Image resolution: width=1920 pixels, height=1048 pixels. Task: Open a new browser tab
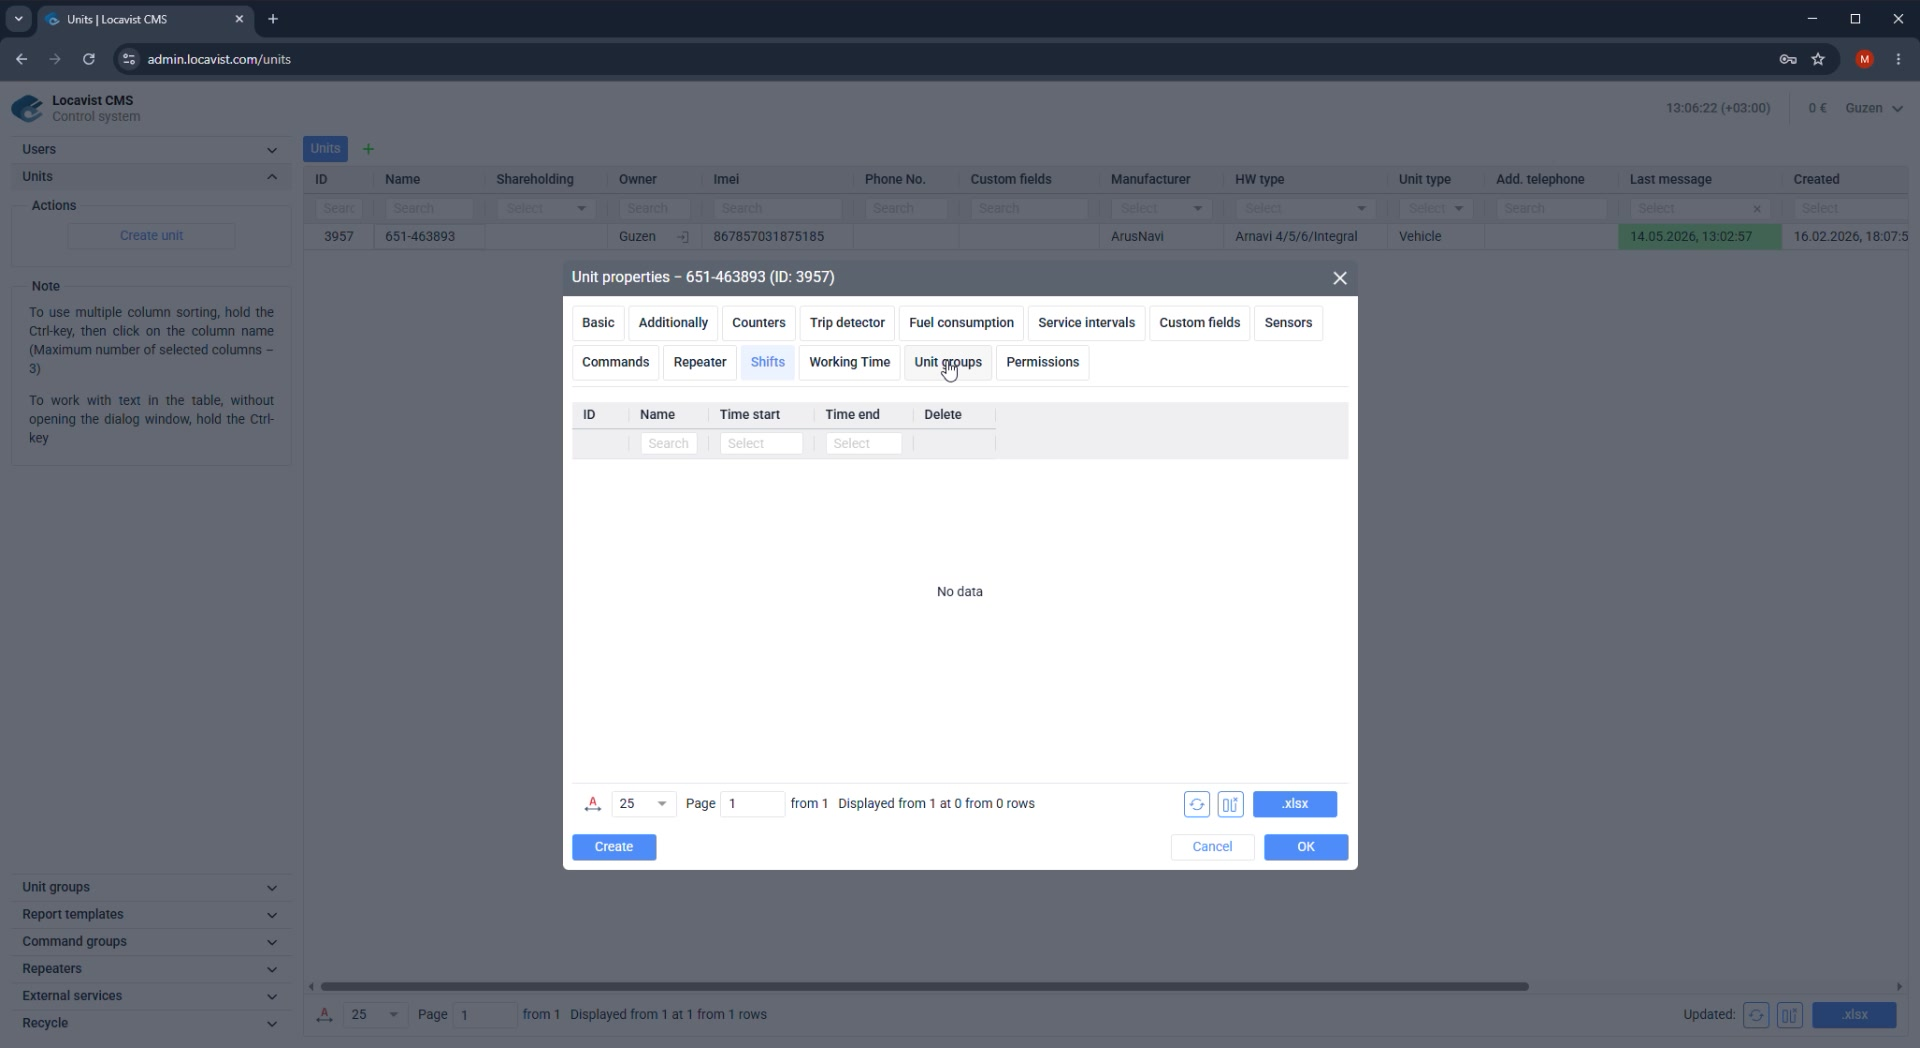[x=273, y=19]
